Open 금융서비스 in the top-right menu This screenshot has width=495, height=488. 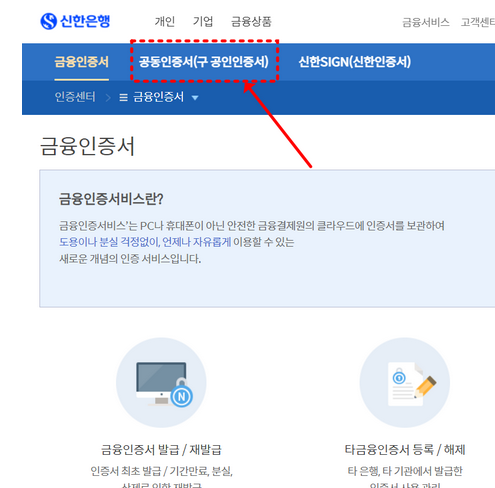(x=426, y=22)
